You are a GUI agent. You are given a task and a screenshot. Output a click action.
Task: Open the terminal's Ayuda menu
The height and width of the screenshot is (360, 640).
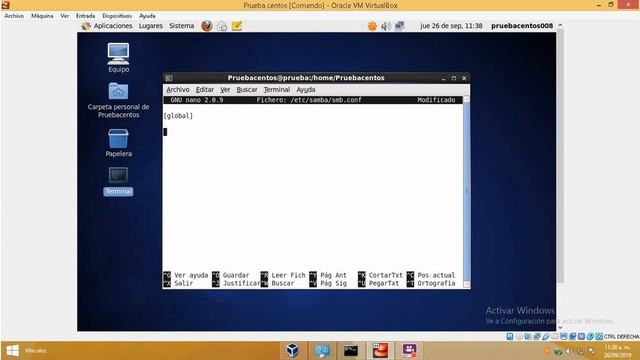(306, 89)
